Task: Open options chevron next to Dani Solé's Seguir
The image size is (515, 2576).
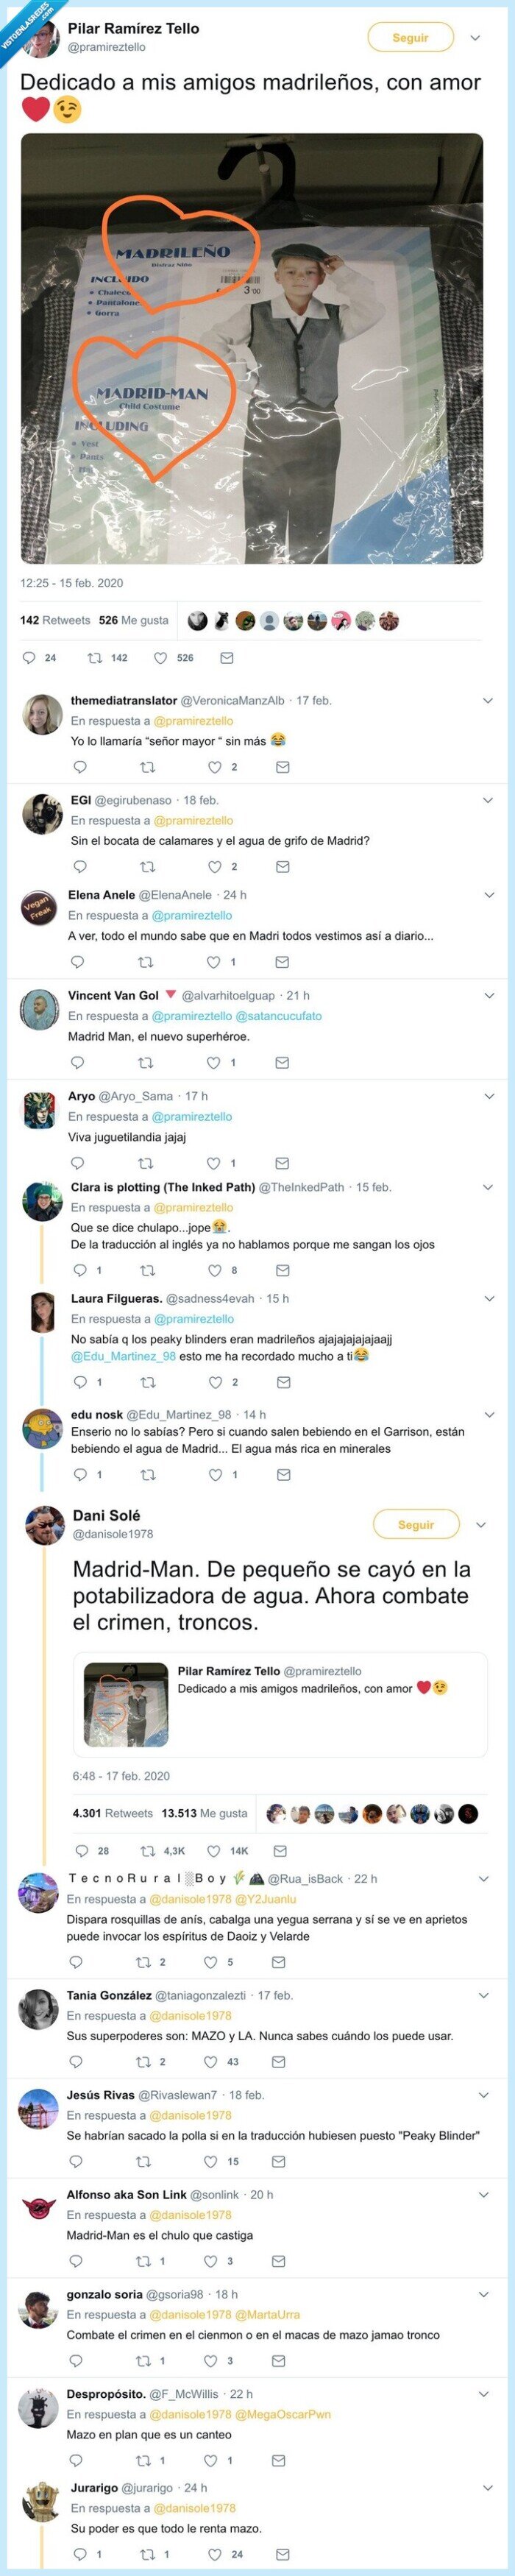Action: point(481,1525)
